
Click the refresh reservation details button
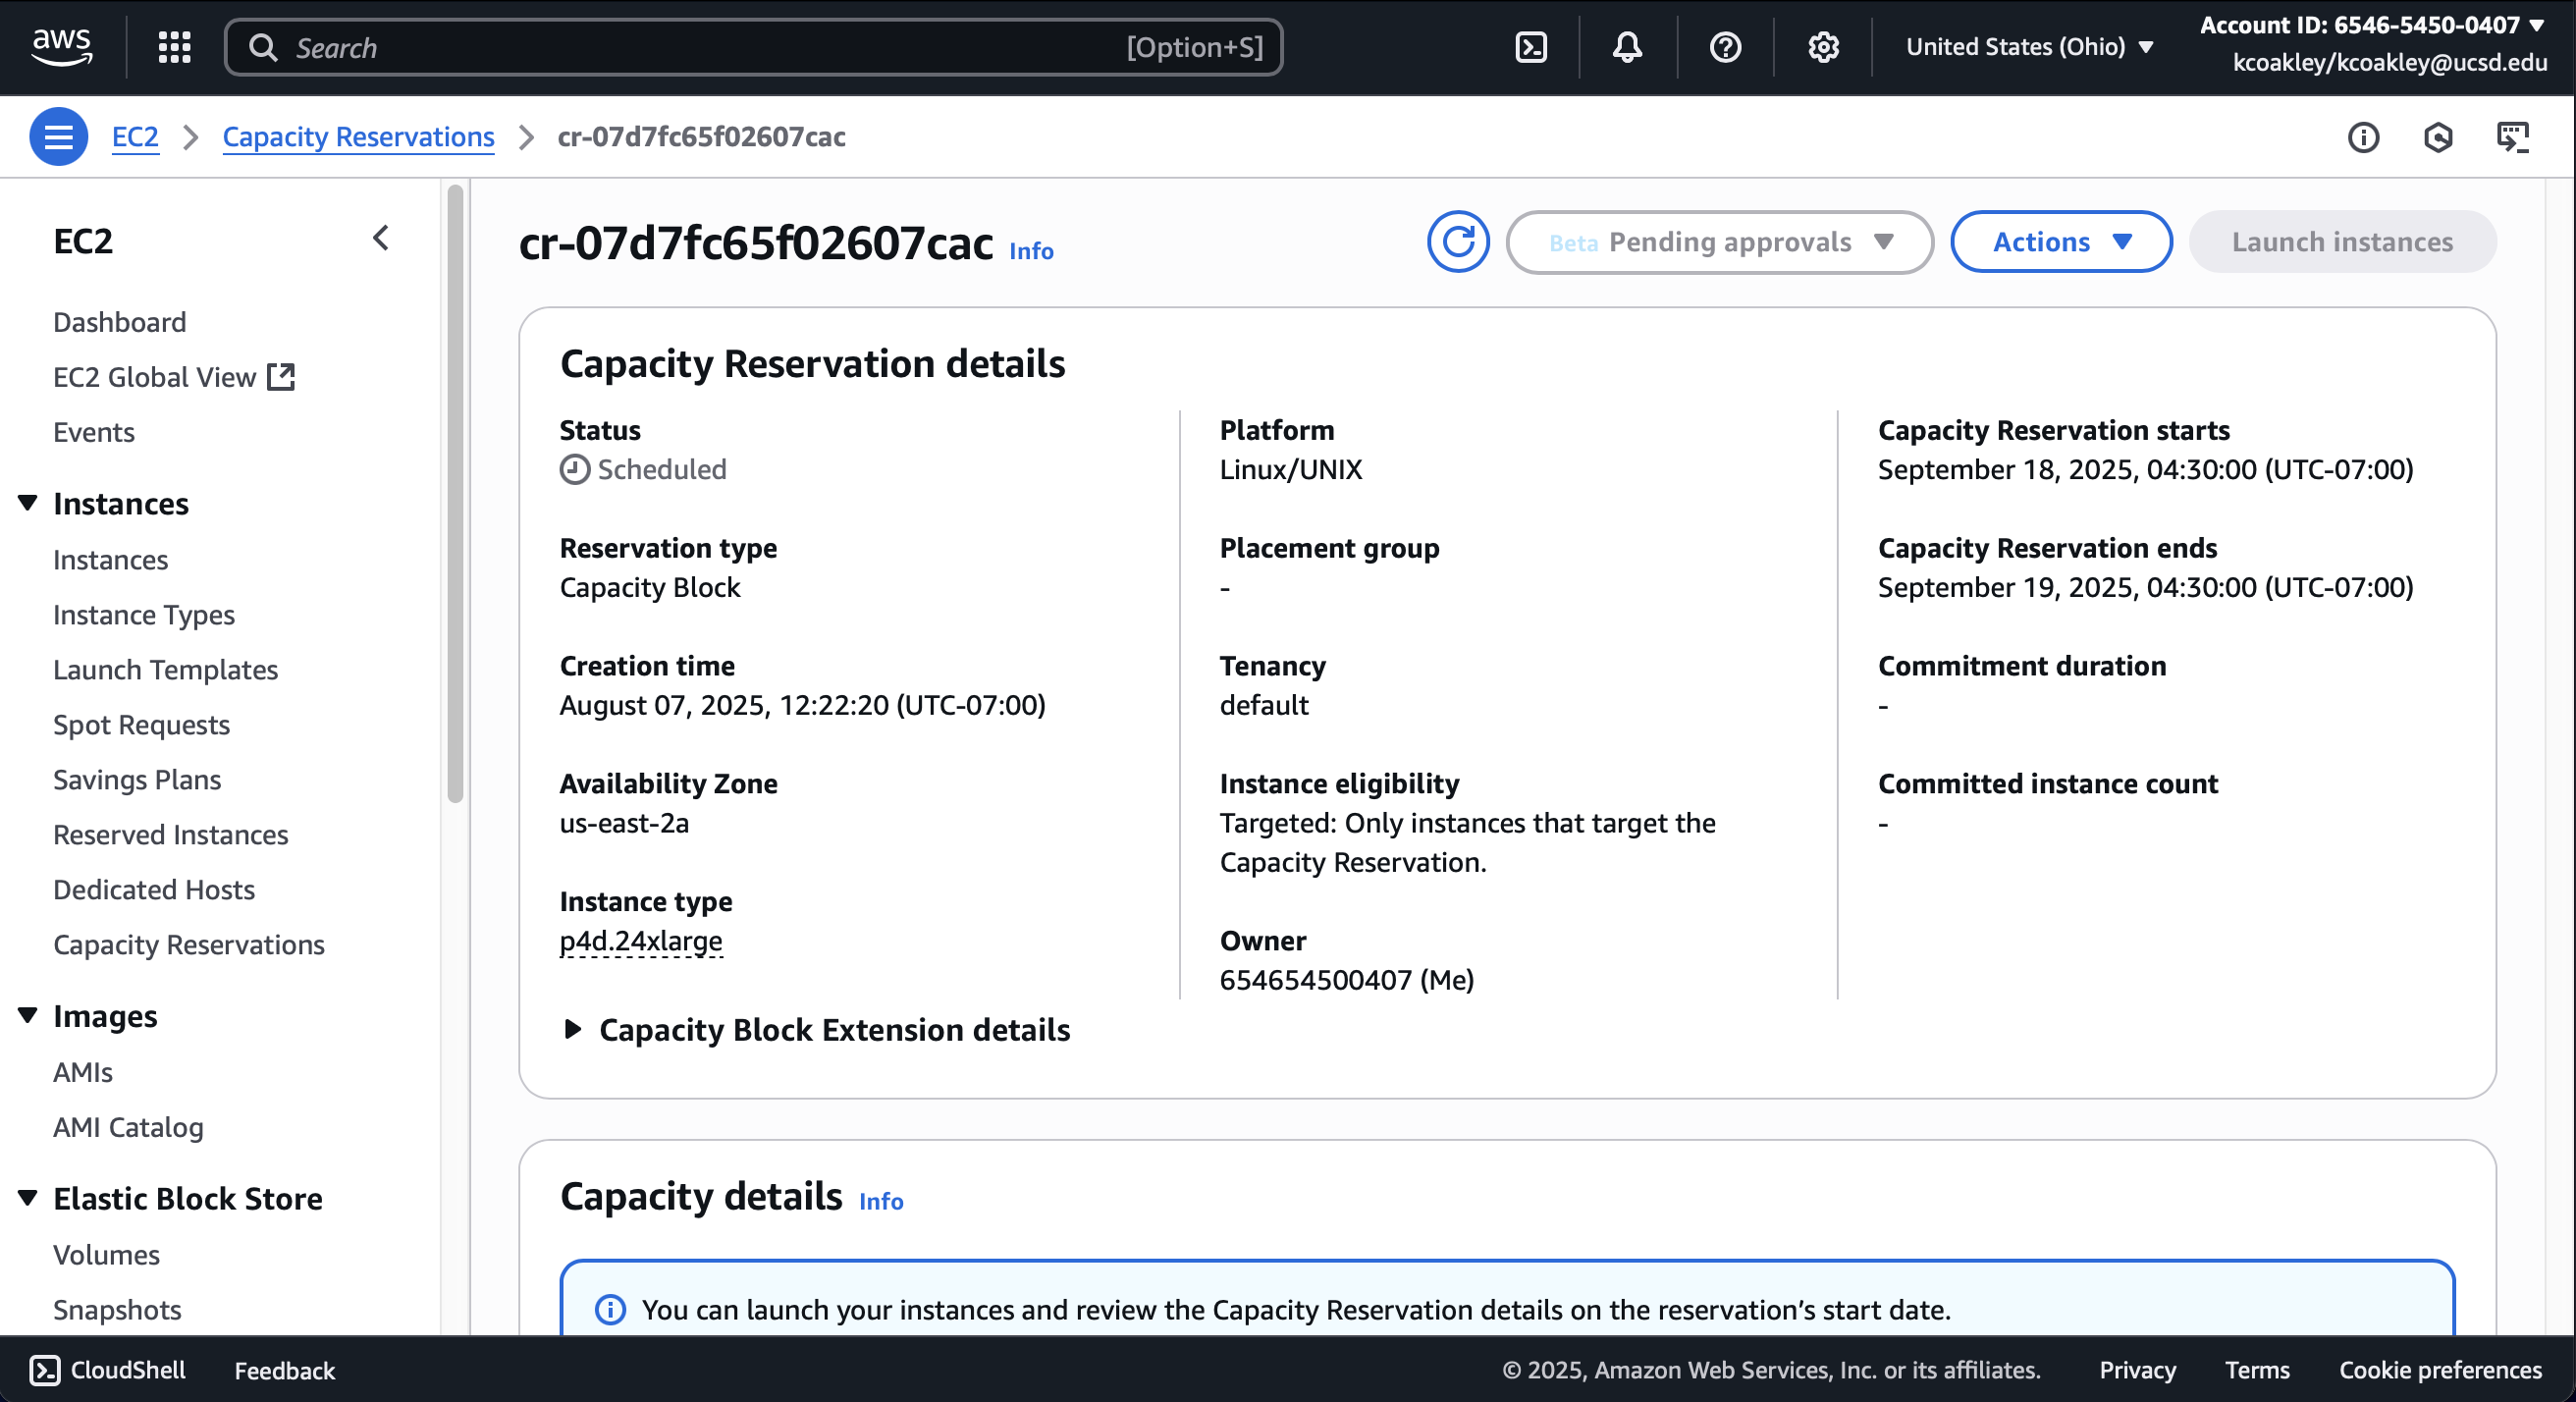(1457, 242)
